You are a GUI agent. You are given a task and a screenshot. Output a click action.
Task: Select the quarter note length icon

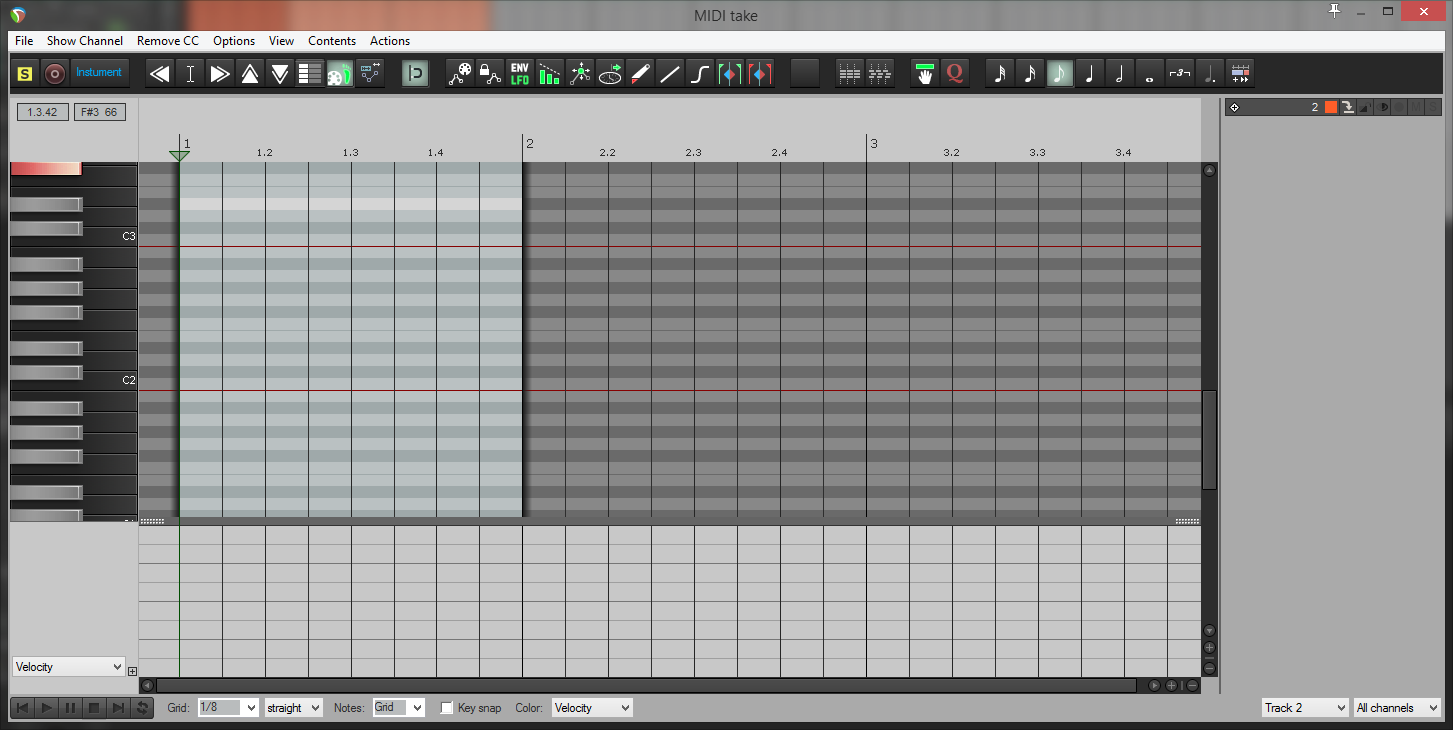tap(1089, 73)
